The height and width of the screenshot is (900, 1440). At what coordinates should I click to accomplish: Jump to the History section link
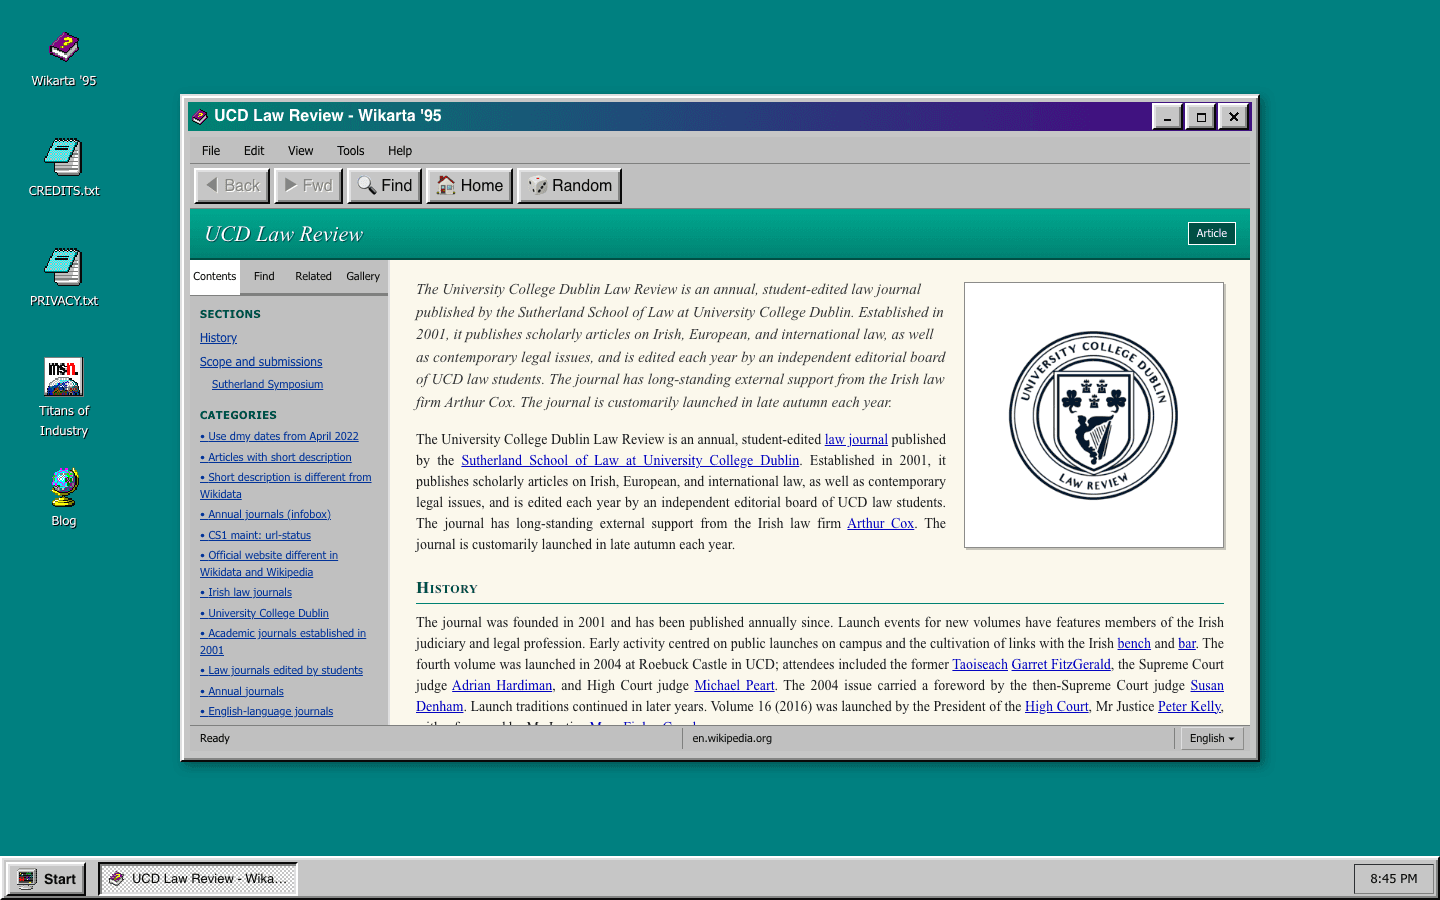(x=218, y=338)
